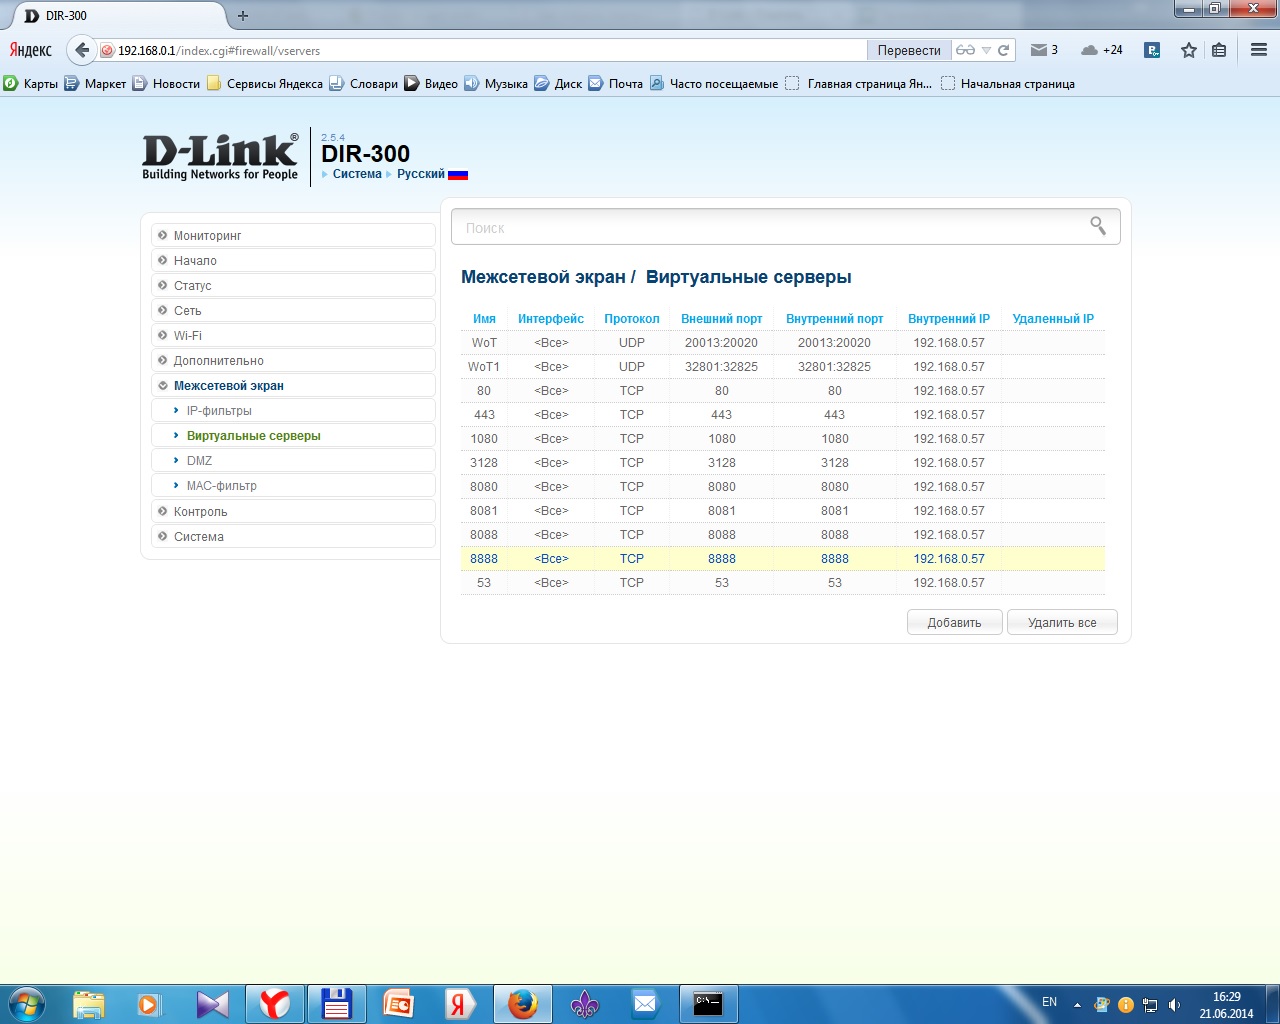This screenshot has height=1024, width=1280.
Task: Expand the Сеть menu section
Action: pyautogui.click(x=187, y=311)
